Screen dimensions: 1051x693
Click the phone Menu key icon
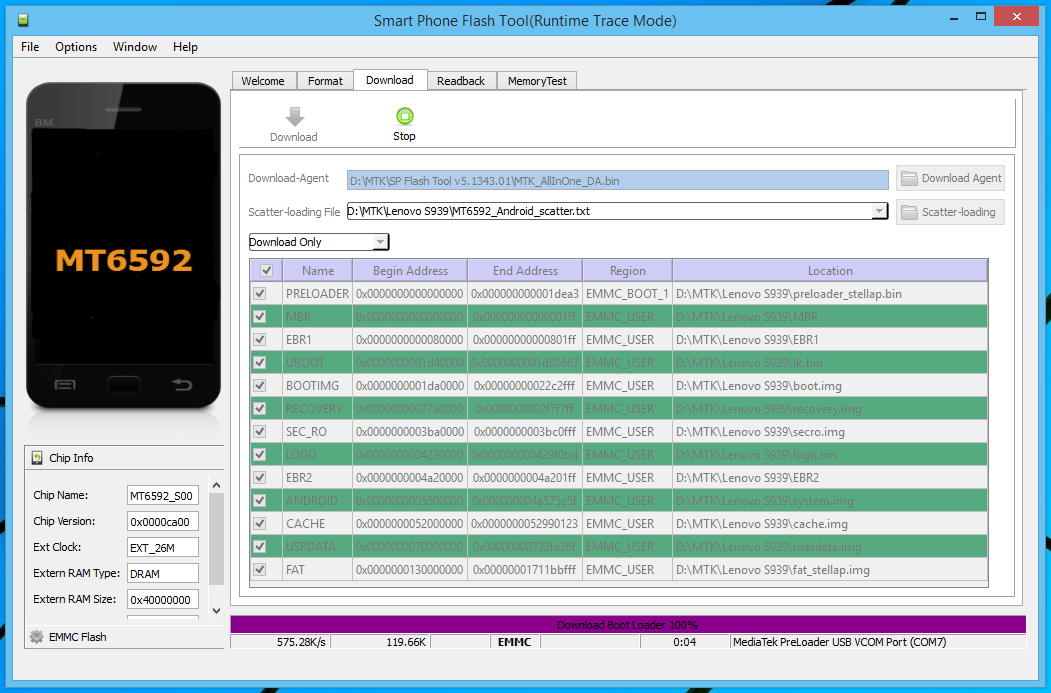[65, 385]
